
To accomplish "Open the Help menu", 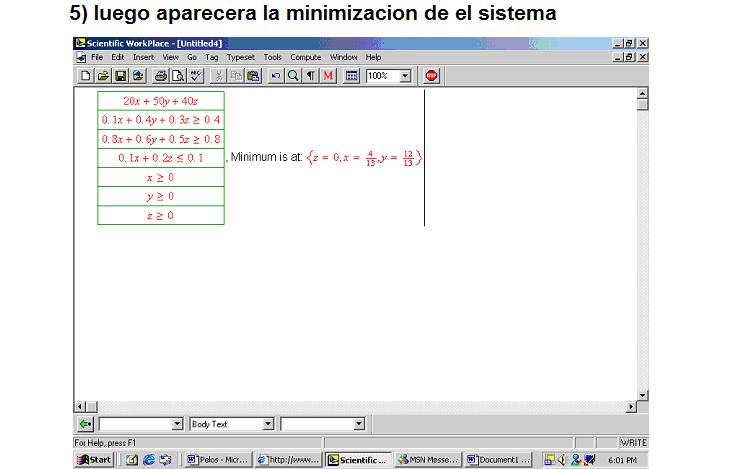I will tap(373, 57).
